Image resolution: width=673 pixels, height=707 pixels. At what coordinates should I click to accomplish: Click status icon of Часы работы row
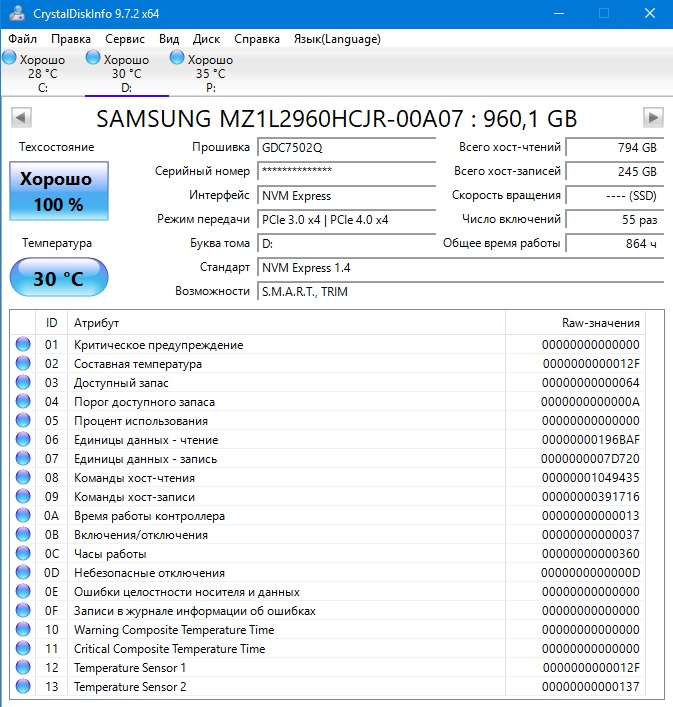pyautogui.click(x=23, y=553)
